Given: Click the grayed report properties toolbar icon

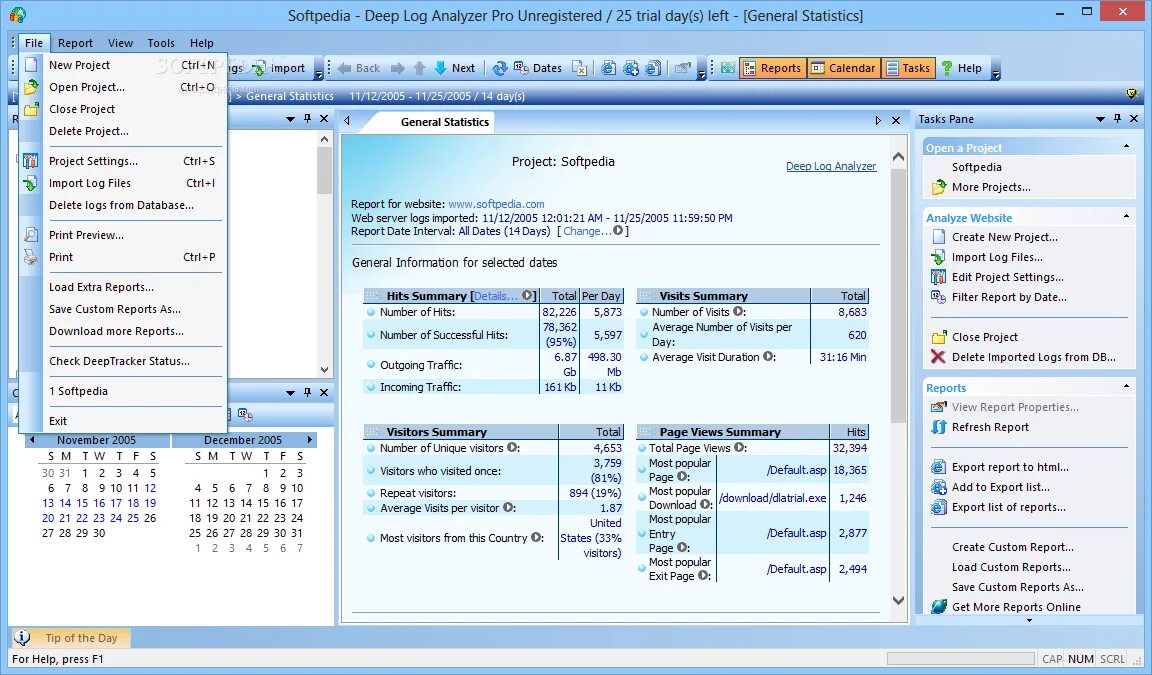Looking at the screenshot, I should click(x=683, y=68).
